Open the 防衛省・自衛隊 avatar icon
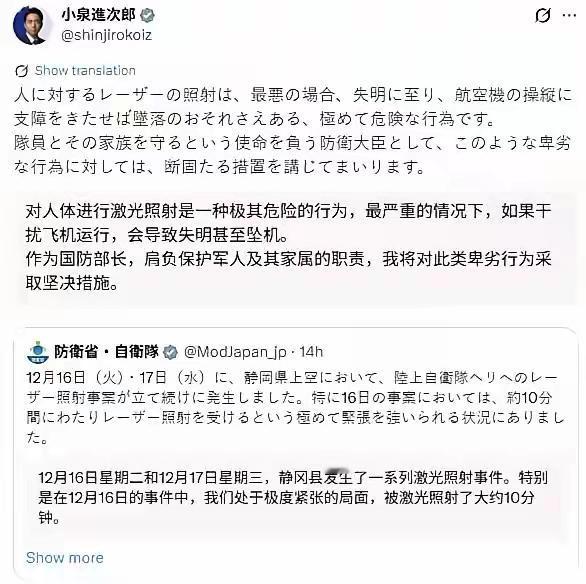The height and width of the screenshot is (584, 586). tap(38, 352)
